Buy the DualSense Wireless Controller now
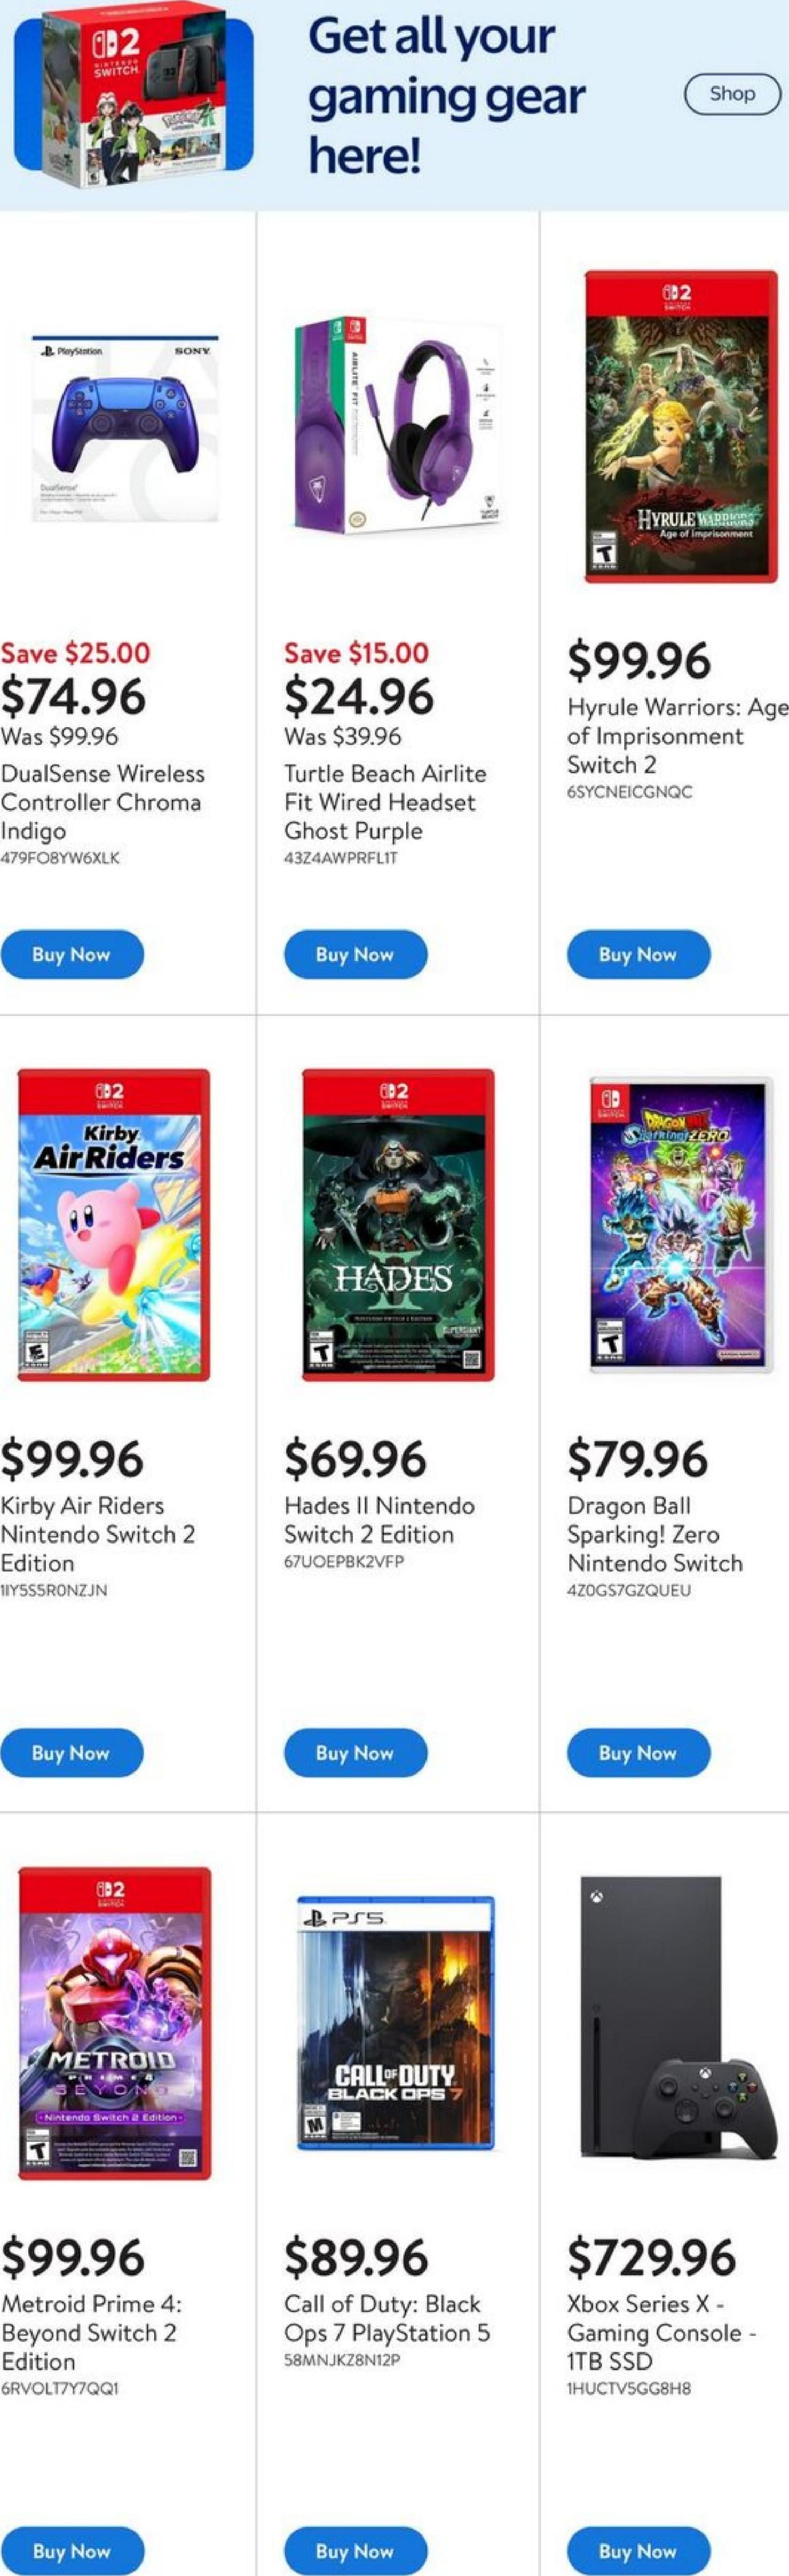Image resolution: width=789 pixels, height=2576 pixels. [72, 954]
